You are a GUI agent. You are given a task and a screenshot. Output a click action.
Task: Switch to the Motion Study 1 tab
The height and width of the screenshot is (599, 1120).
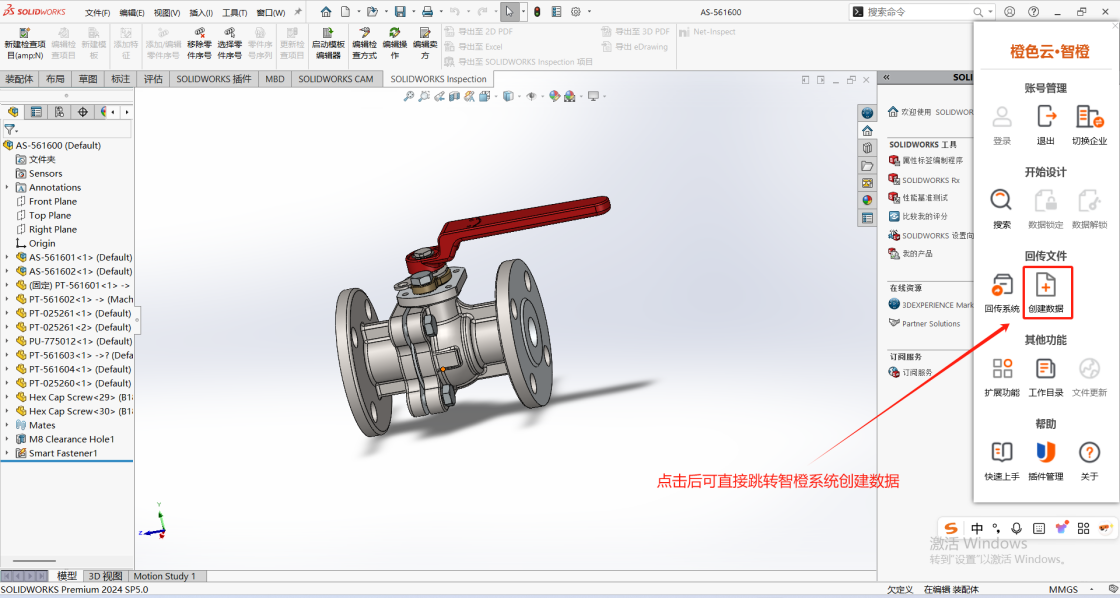click(164, 576)
